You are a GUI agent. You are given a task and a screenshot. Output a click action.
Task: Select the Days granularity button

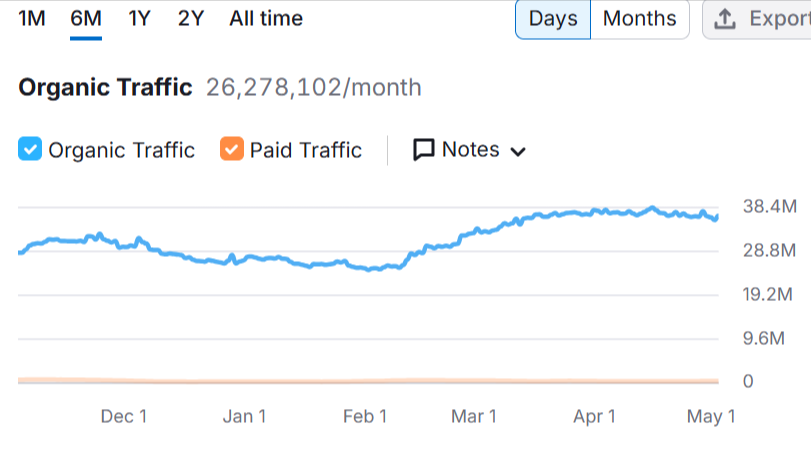[x=553, y=19]
